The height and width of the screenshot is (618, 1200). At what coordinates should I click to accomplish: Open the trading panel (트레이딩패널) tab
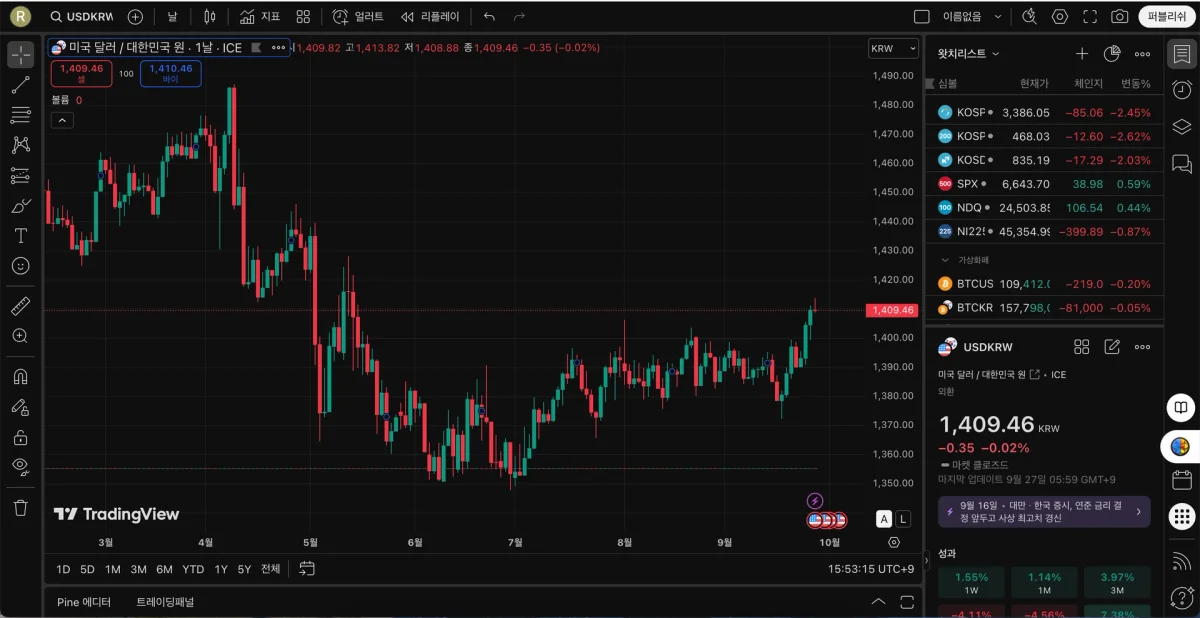pos(165,602)
